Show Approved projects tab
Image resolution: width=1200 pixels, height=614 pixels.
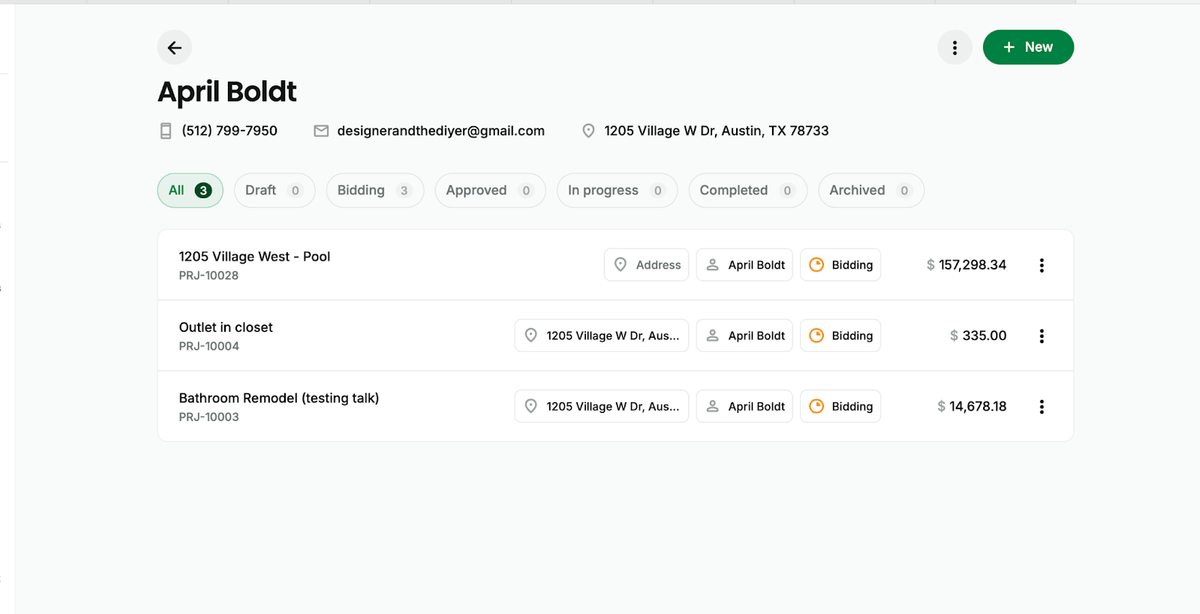click(x=489, y=190)
